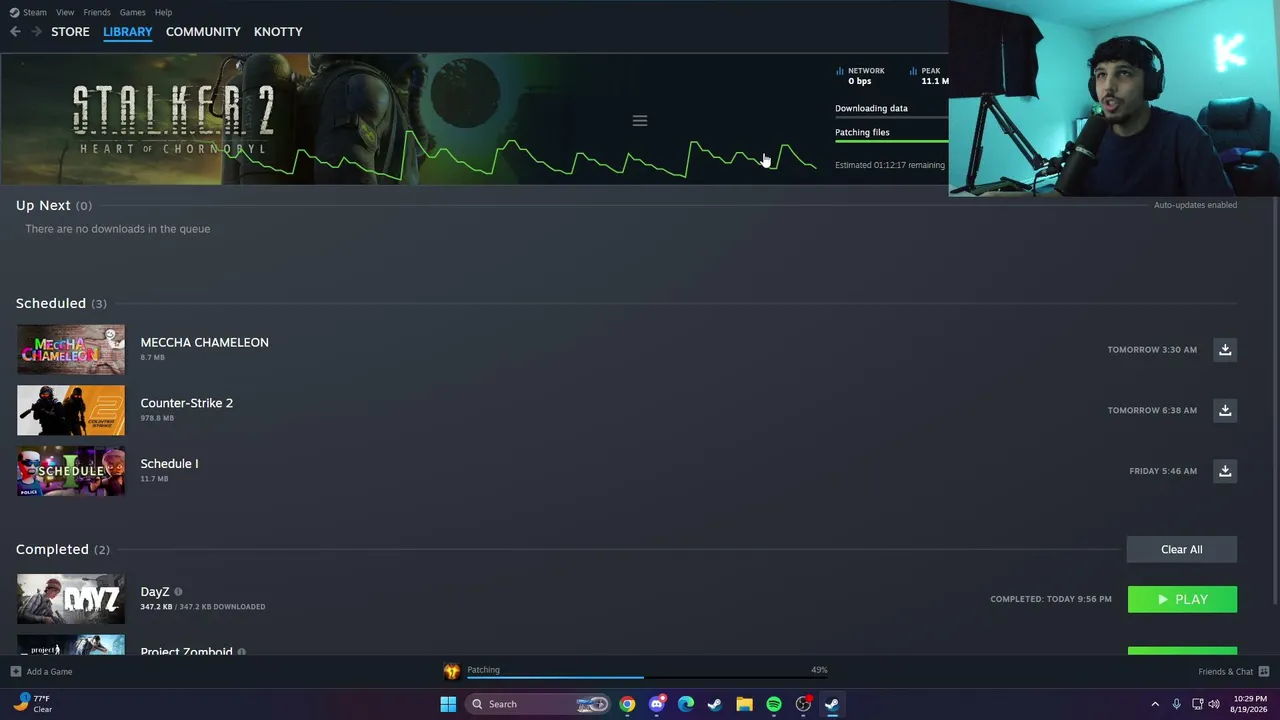Open the first Steam taskbar icon
The height and width of the screenshot is (720, 1280).
[715, 704]
